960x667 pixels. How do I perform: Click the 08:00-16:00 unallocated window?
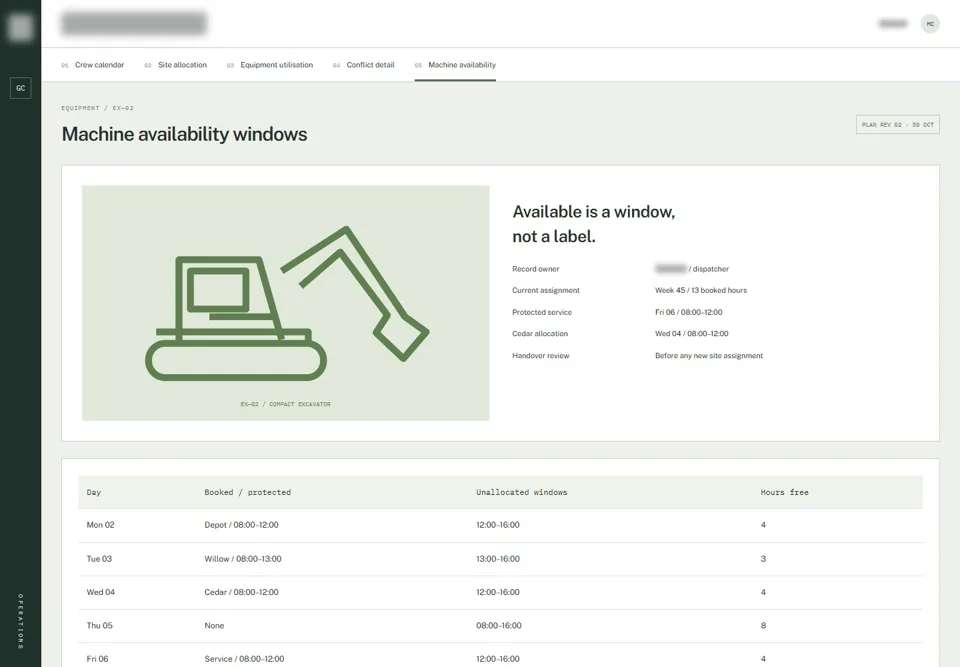498,625
